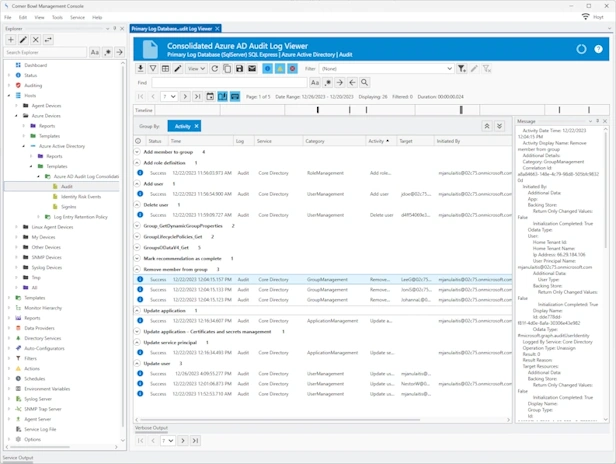Toggle information severity filter button
This screenshot has width=616, height=464.
click(x=268, y=68)
